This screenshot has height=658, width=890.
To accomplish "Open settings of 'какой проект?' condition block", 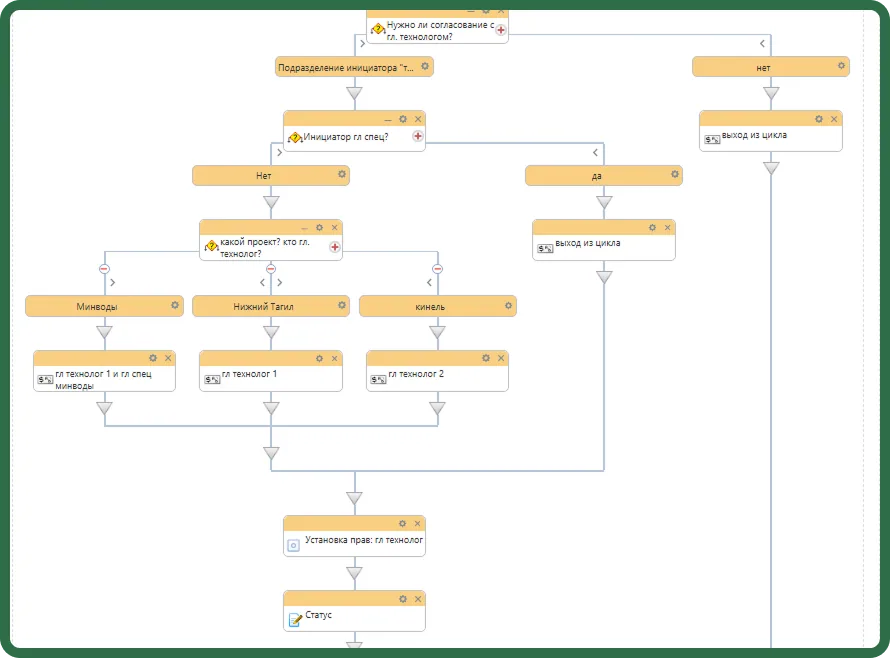I will click(x=320, y=228).
